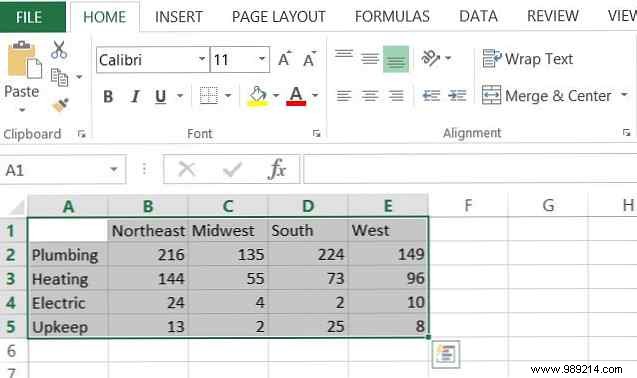Click the Cut scissors icon
Screen dimensions: 637x378
pyautogui.click(x=59, y=50)
